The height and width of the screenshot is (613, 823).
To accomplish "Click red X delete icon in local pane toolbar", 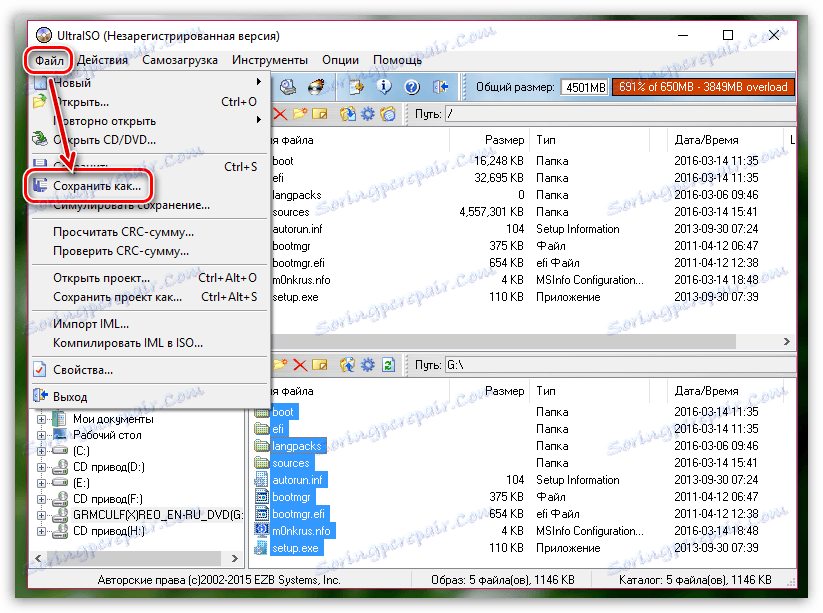I will [300, 365].
